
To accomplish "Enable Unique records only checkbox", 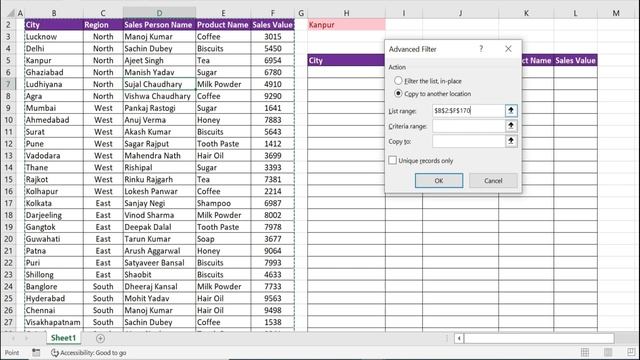I will coord(393,160).
